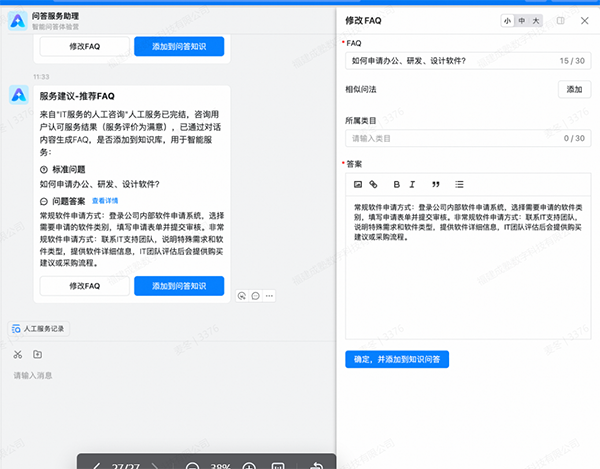
Task: Select the 小 size option
Action: click(507, 21)
